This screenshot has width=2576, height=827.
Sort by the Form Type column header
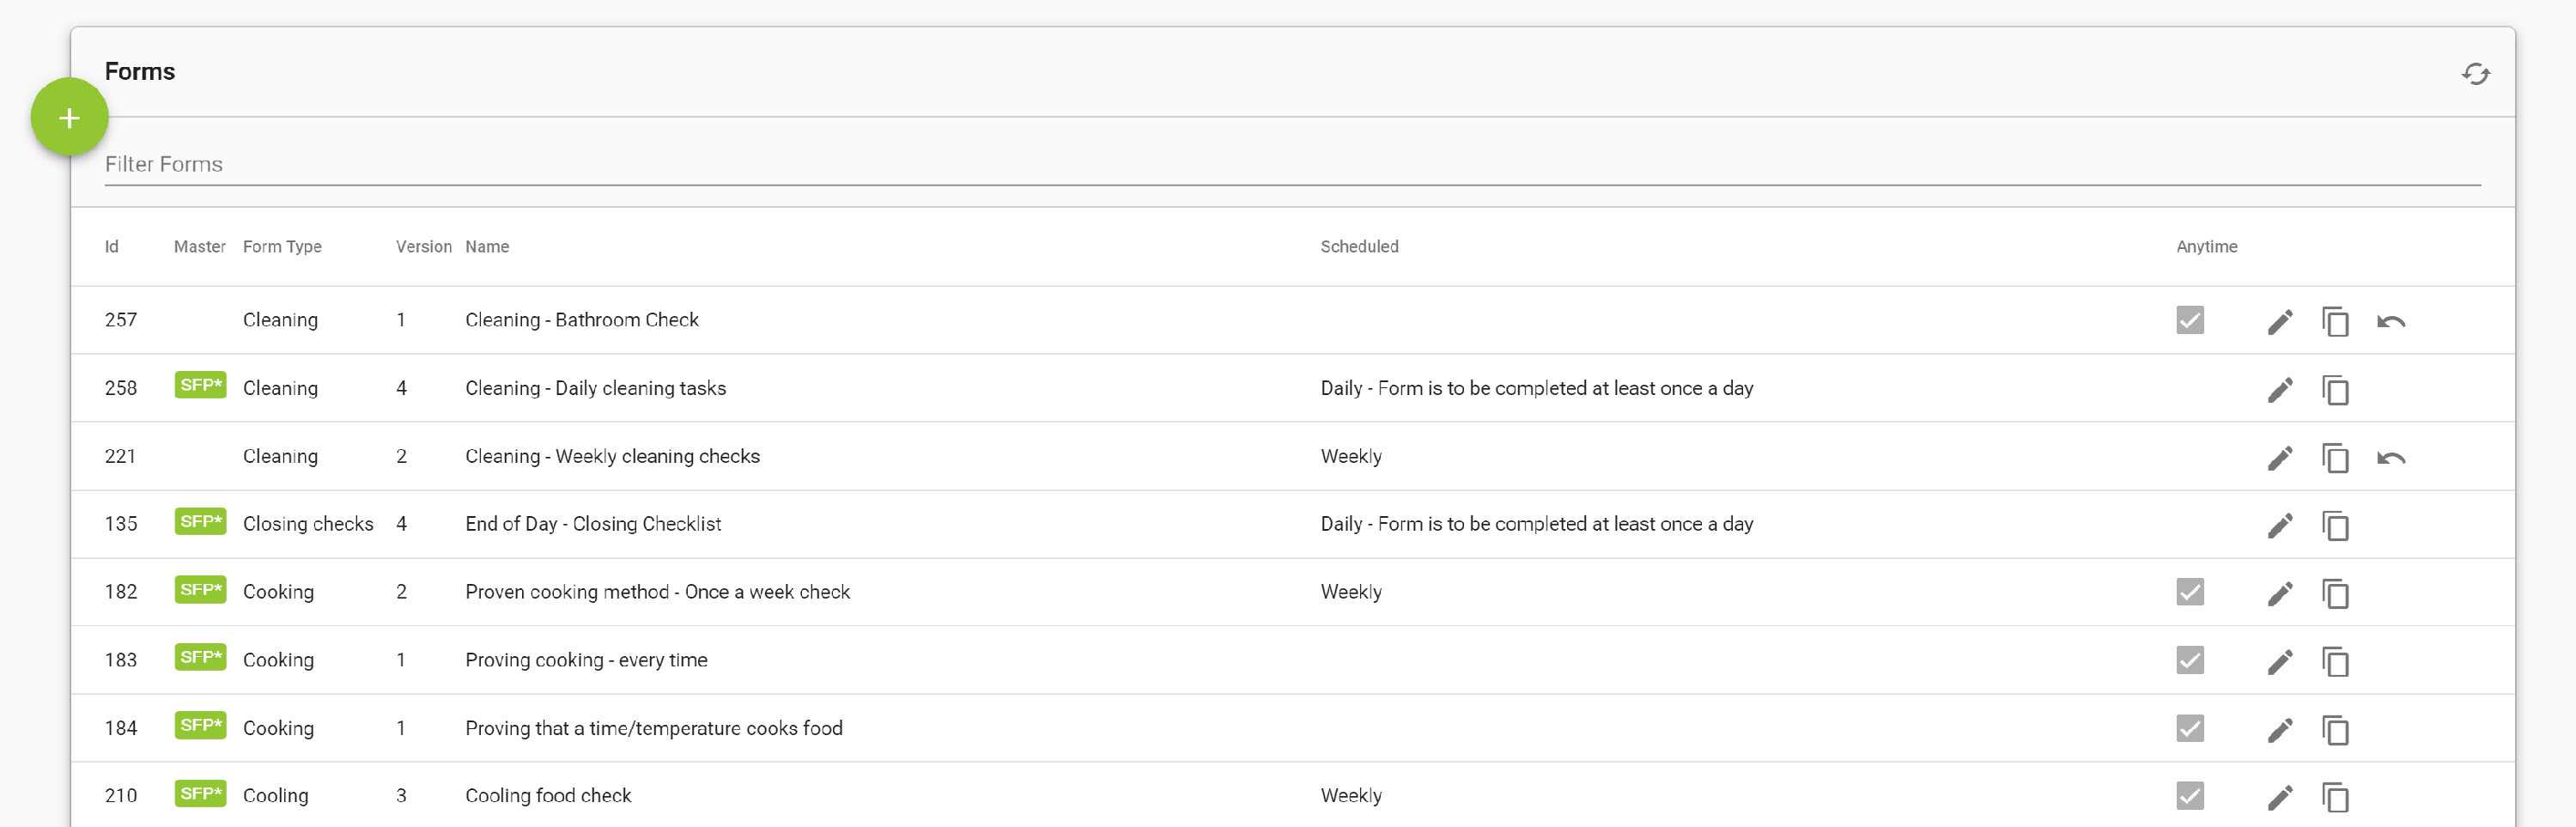point(282,246)
